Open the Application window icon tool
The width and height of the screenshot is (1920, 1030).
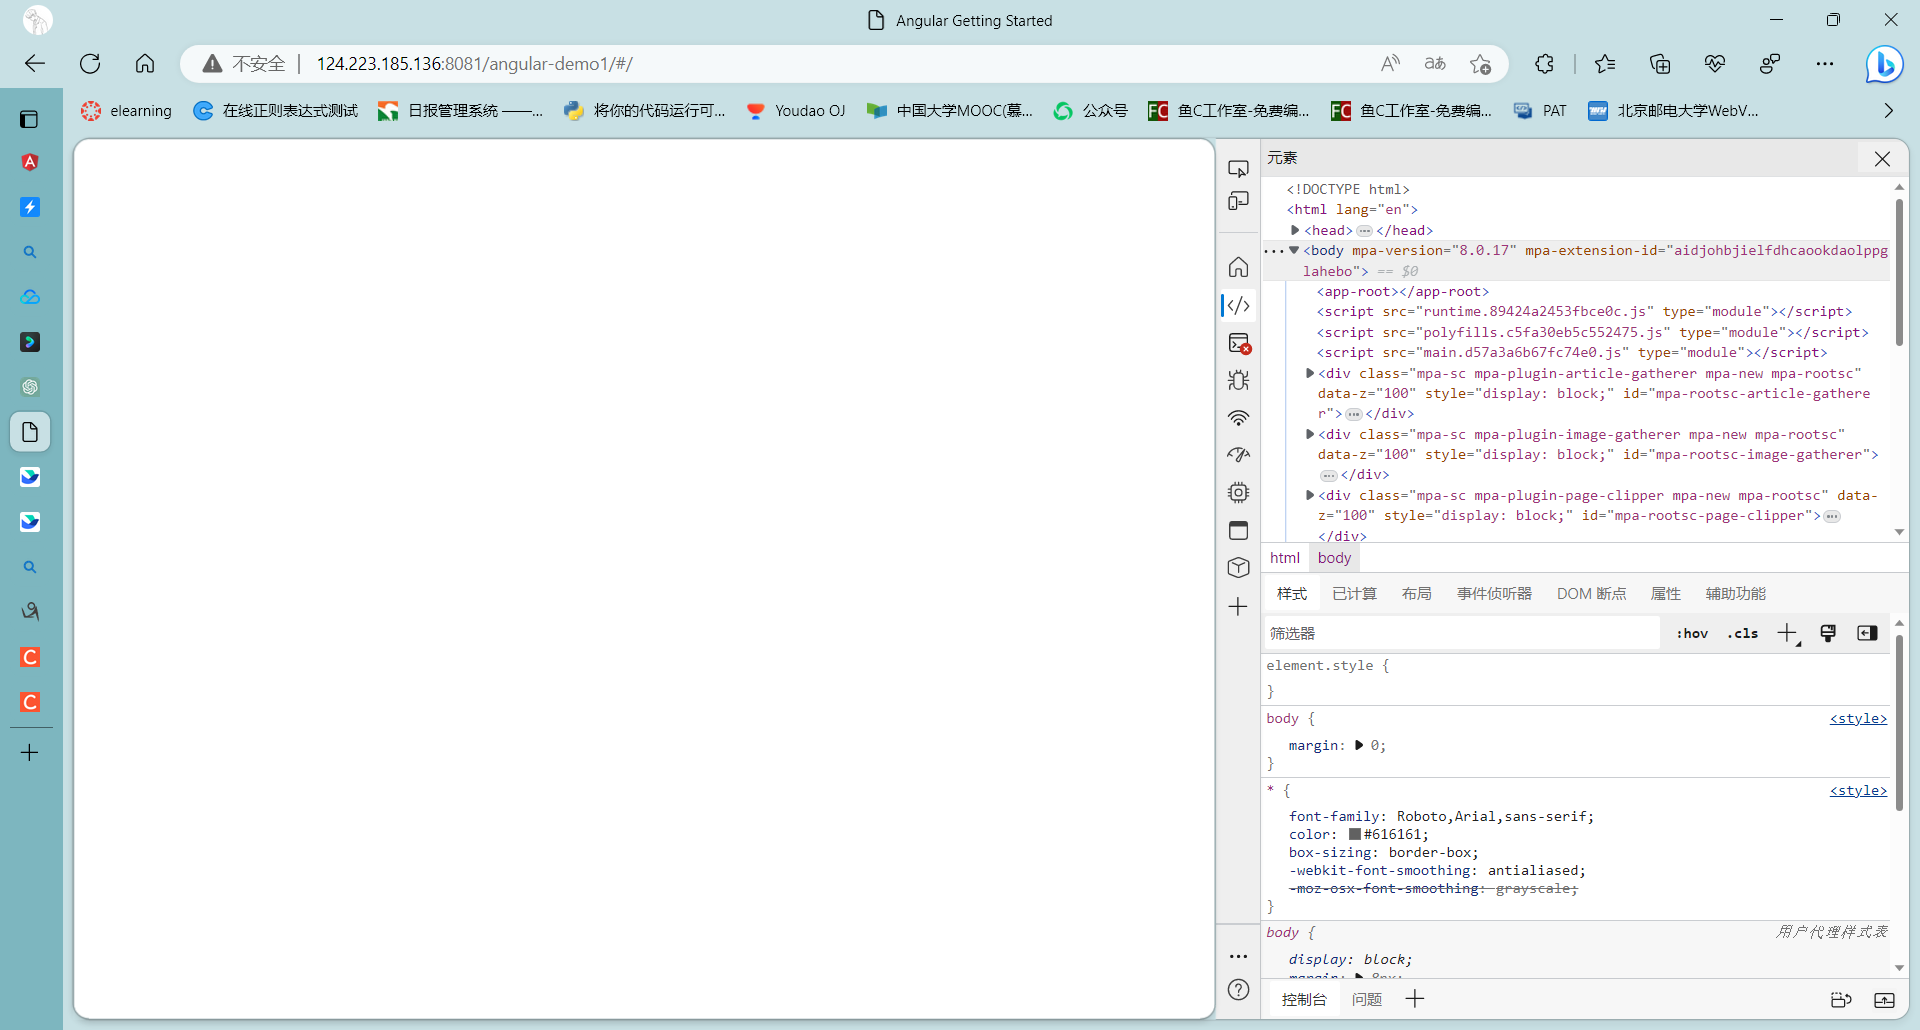coord(1238,530)
